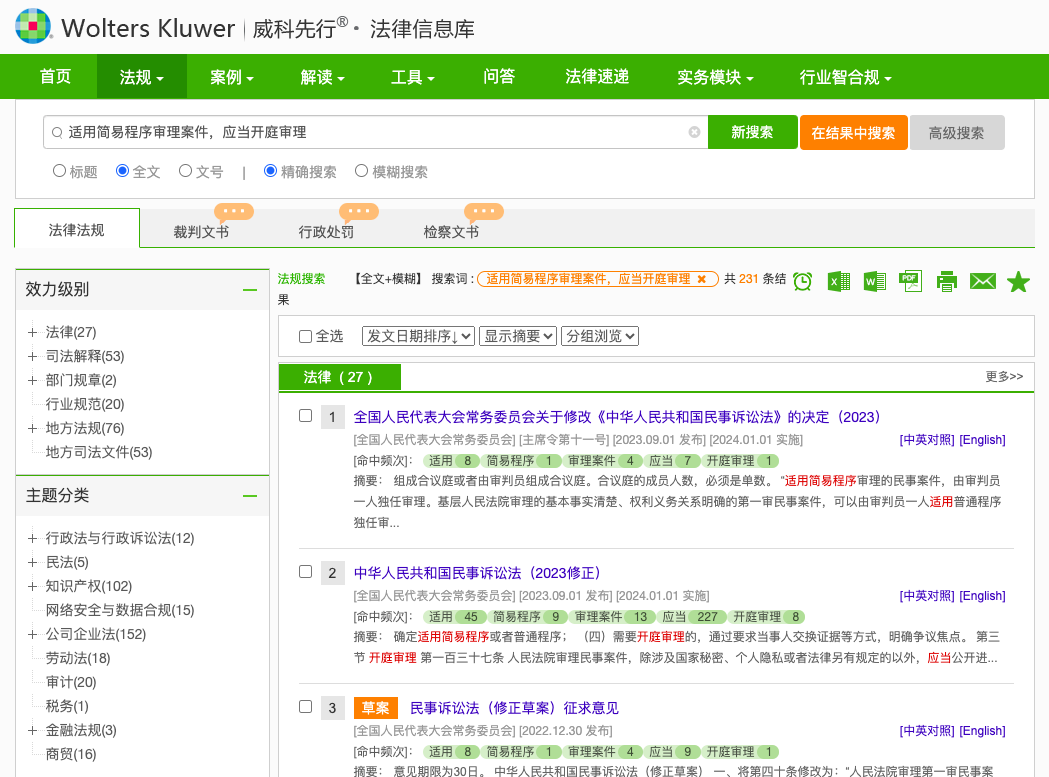Viewport: 1049px width, 777px height.
Task: Open the bubble above 检察文书 tab
Action: click(x=484, y=211)
